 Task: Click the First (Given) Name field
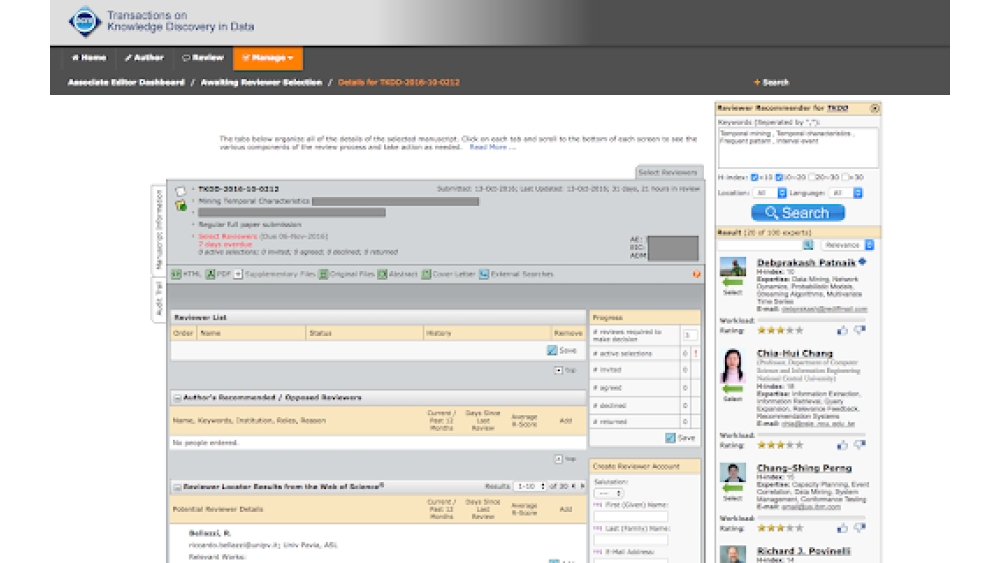(x=631, y=516)
